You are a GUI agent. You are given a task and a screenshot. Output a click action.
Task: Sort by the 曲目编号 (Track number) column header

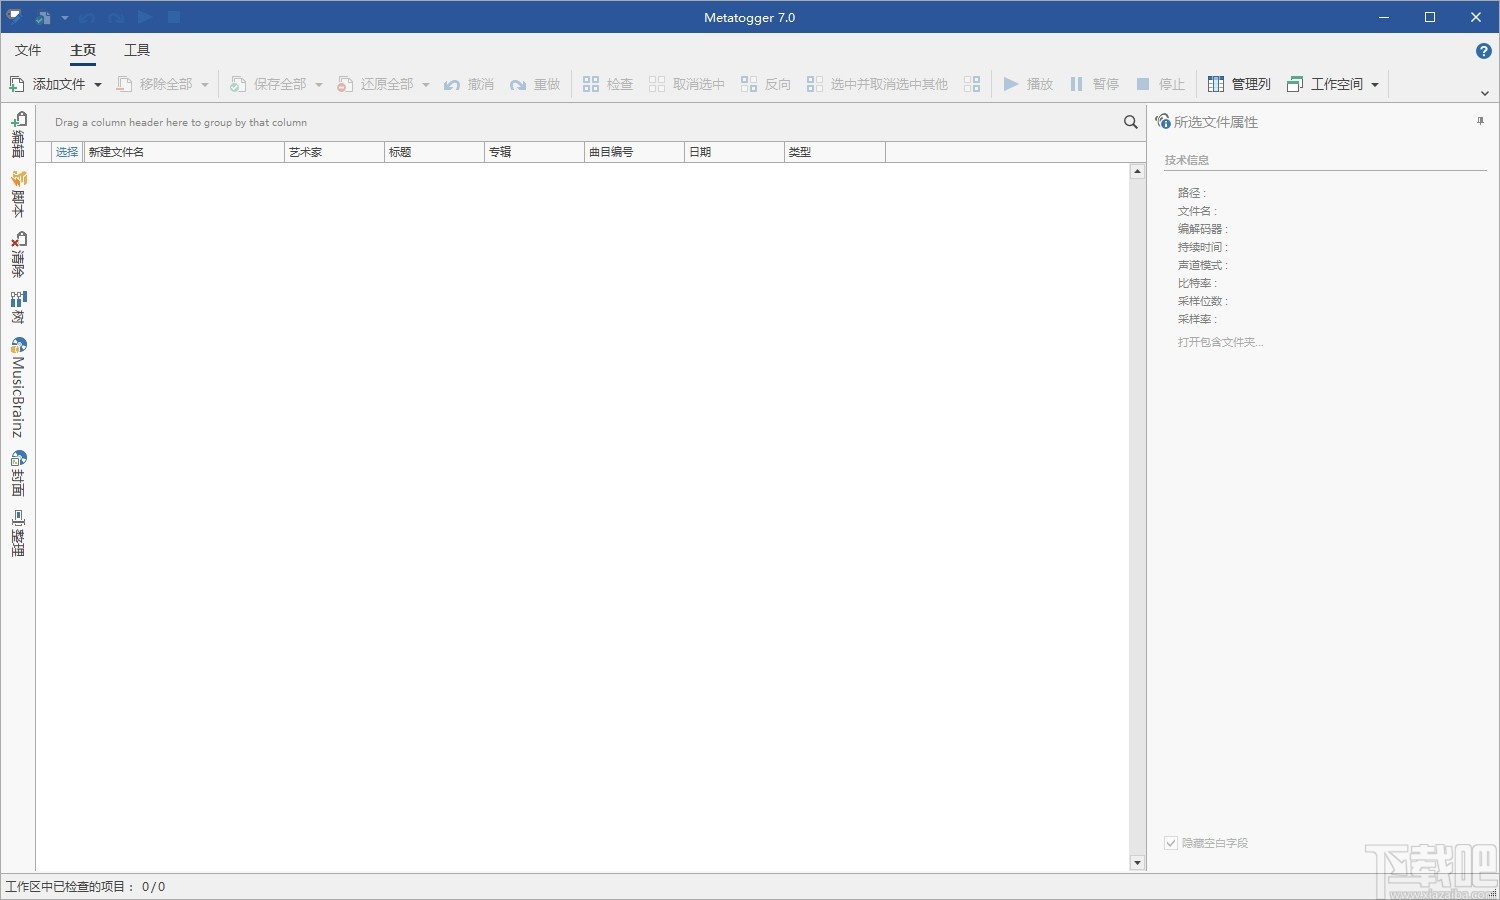coord(634,152)
